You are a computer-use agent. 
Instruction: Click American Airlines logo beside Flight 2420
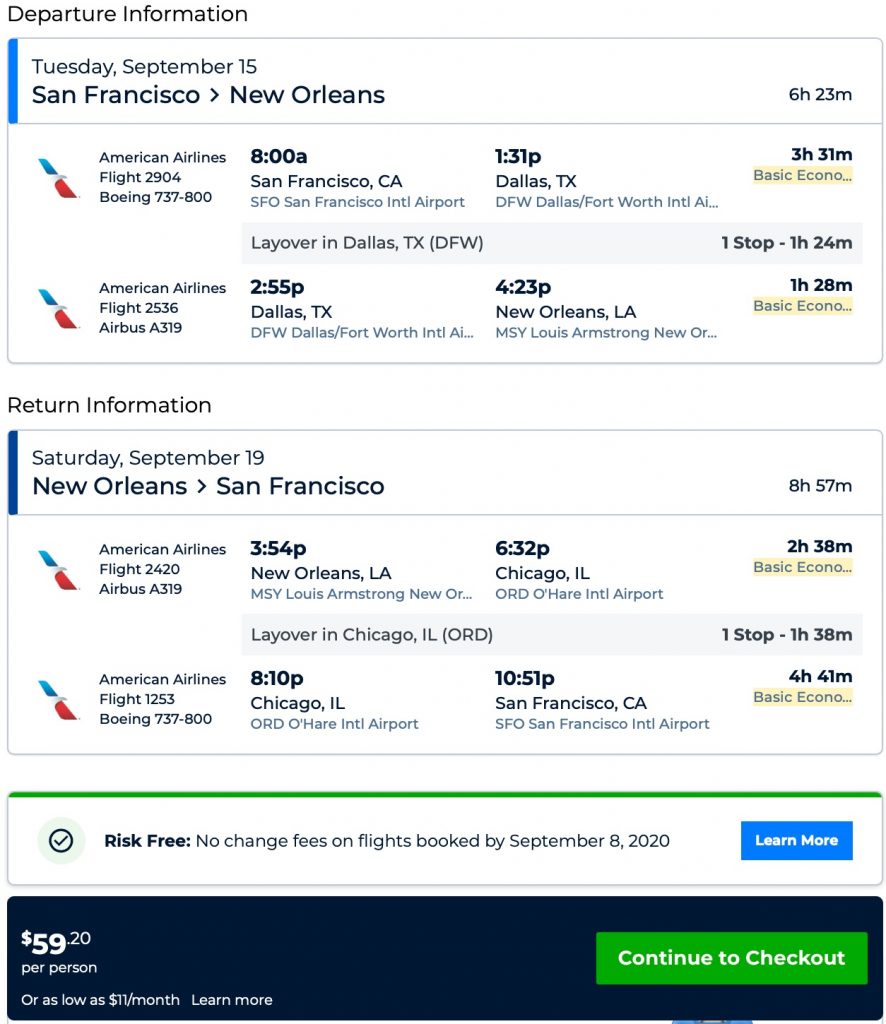[x=58, y=570]
